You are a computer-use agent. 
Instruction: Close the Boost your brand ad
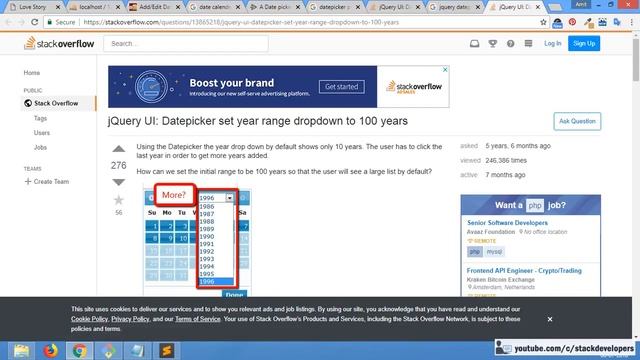click(x=445, y=70)
